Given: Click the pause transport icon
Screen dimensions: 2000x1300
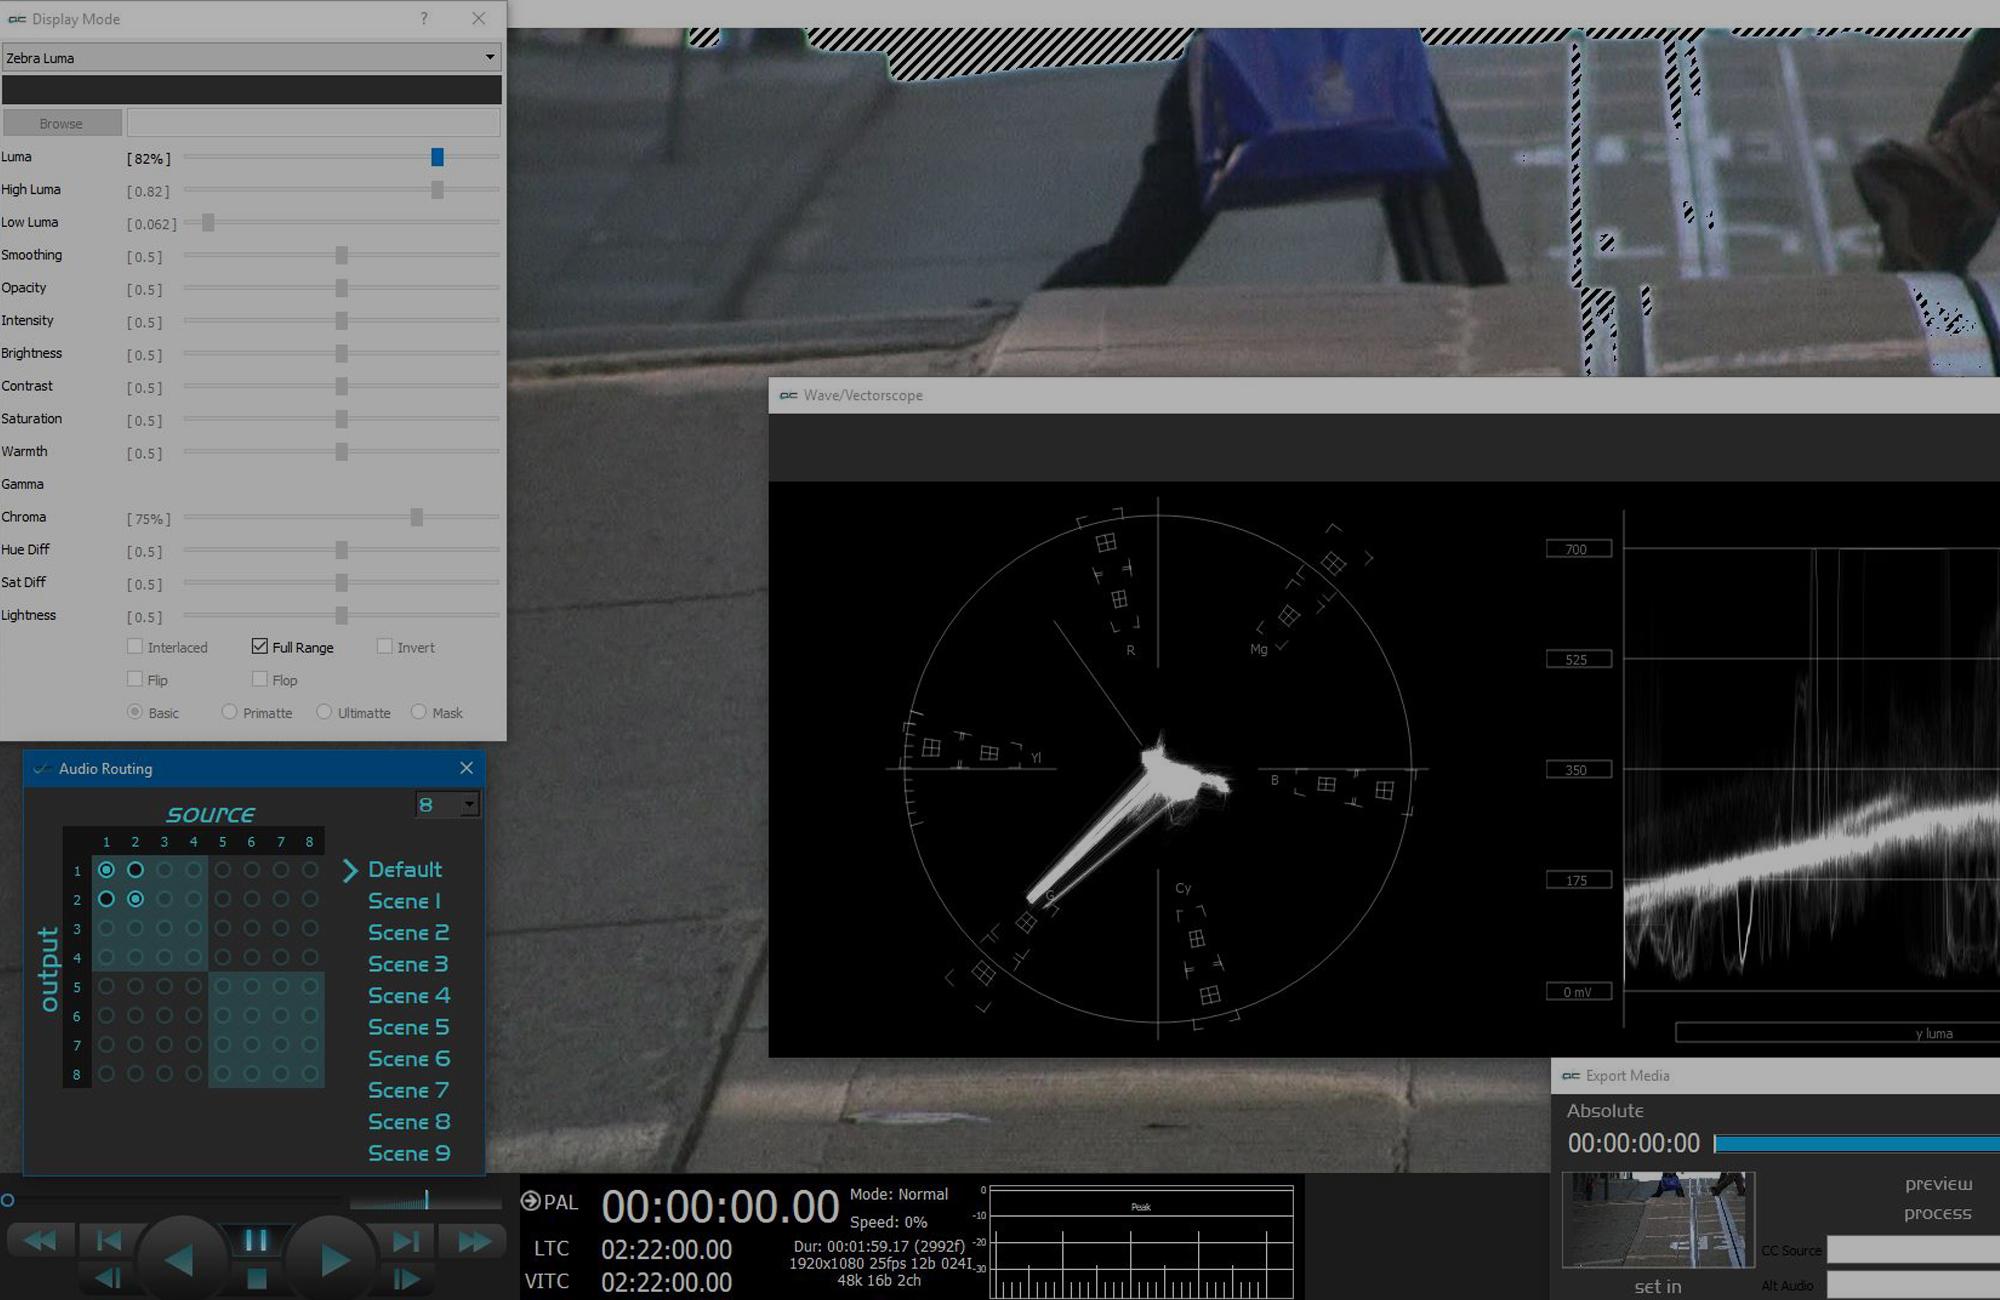Looking at the screenshot, I should tap(256, 1241).
